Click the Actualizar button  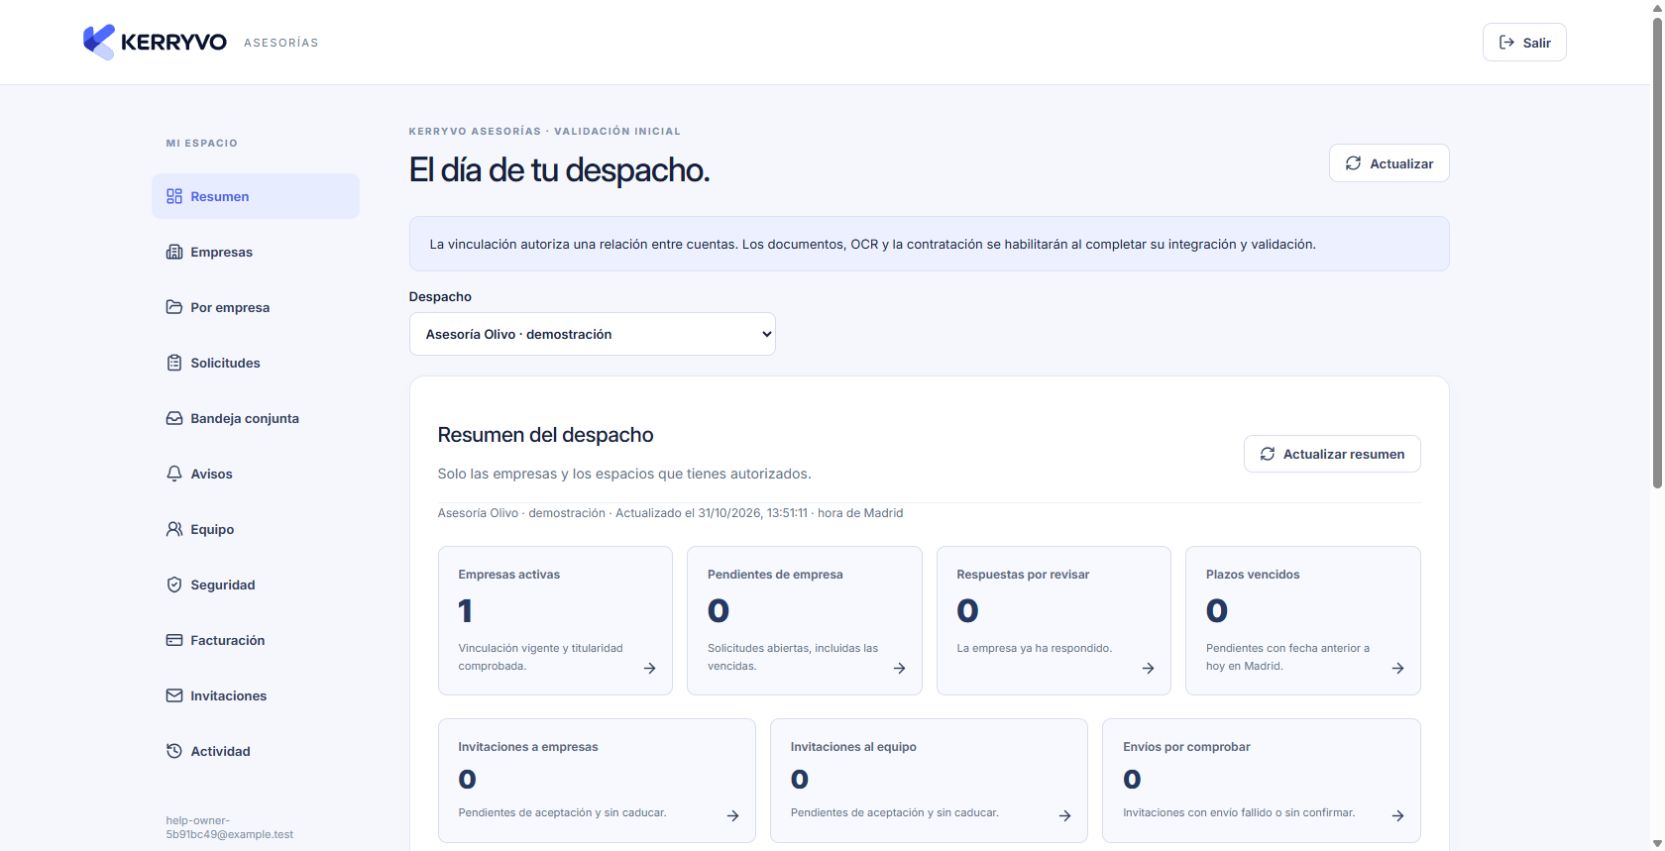(1389, 163)
